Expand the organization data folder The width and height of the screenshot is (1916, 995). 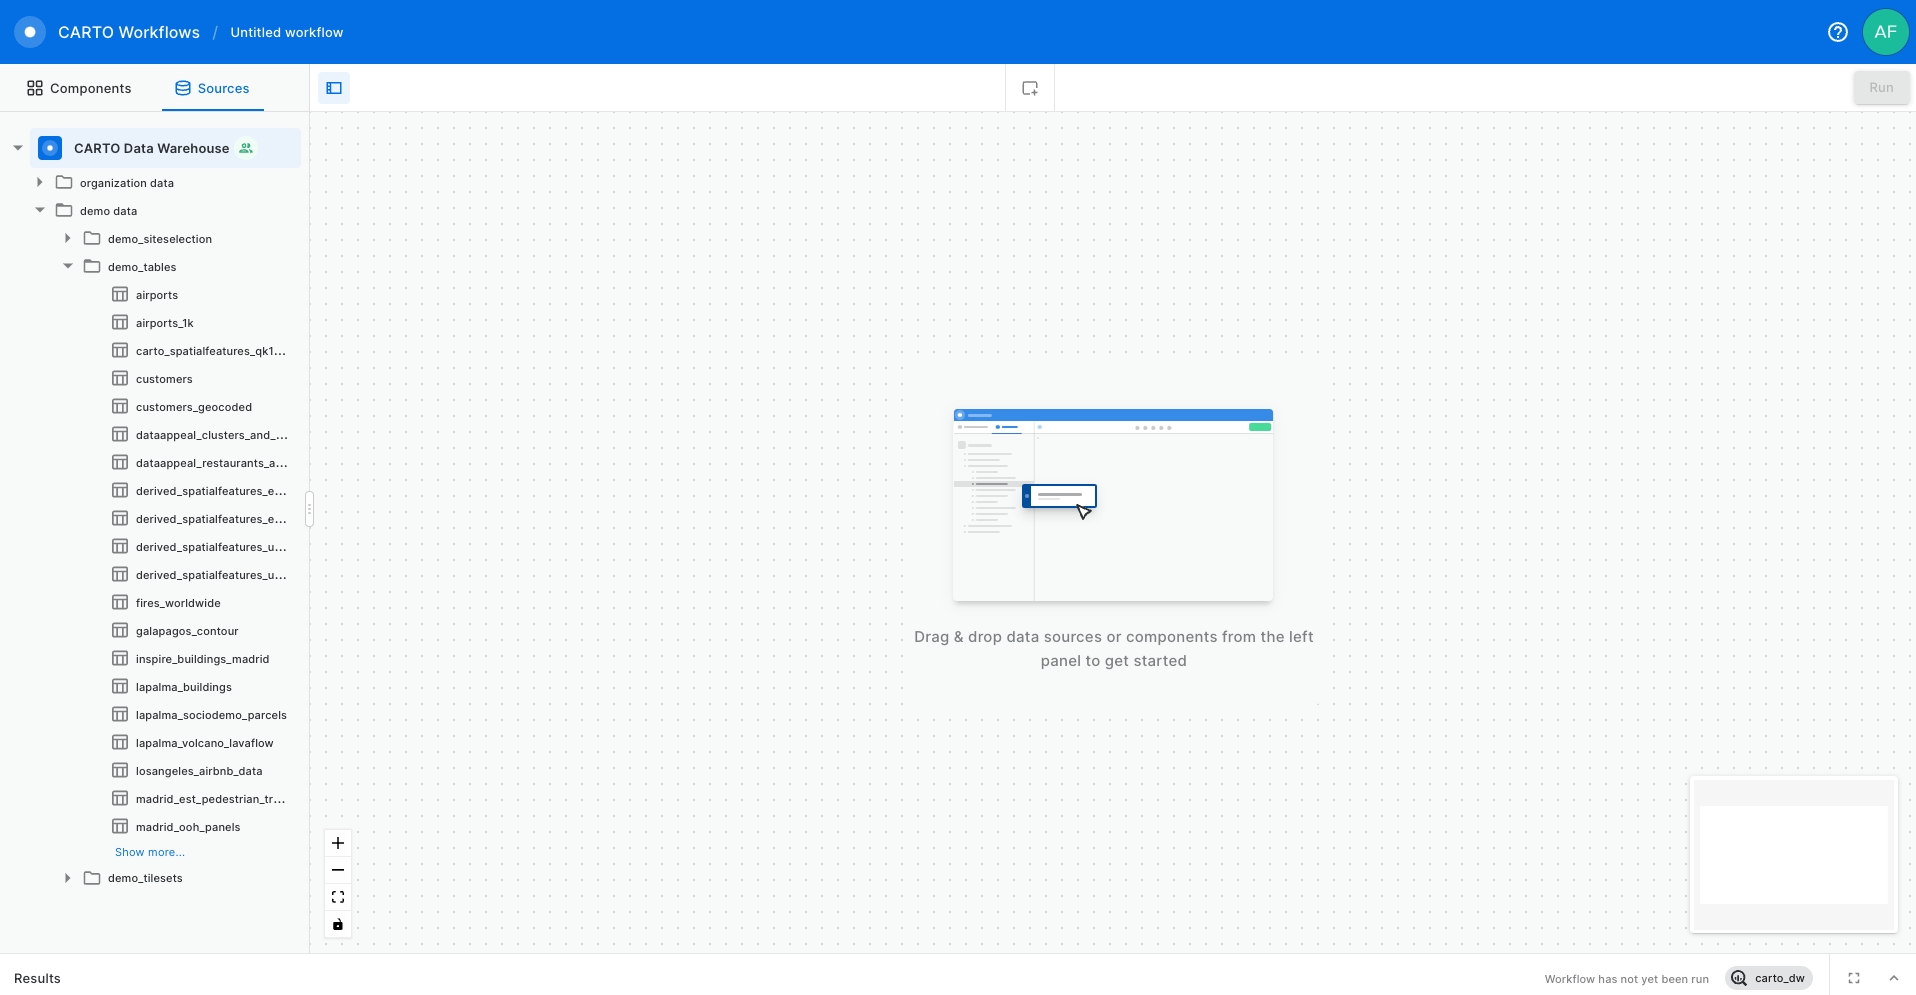pyautogui.click(x=40, y=182)
